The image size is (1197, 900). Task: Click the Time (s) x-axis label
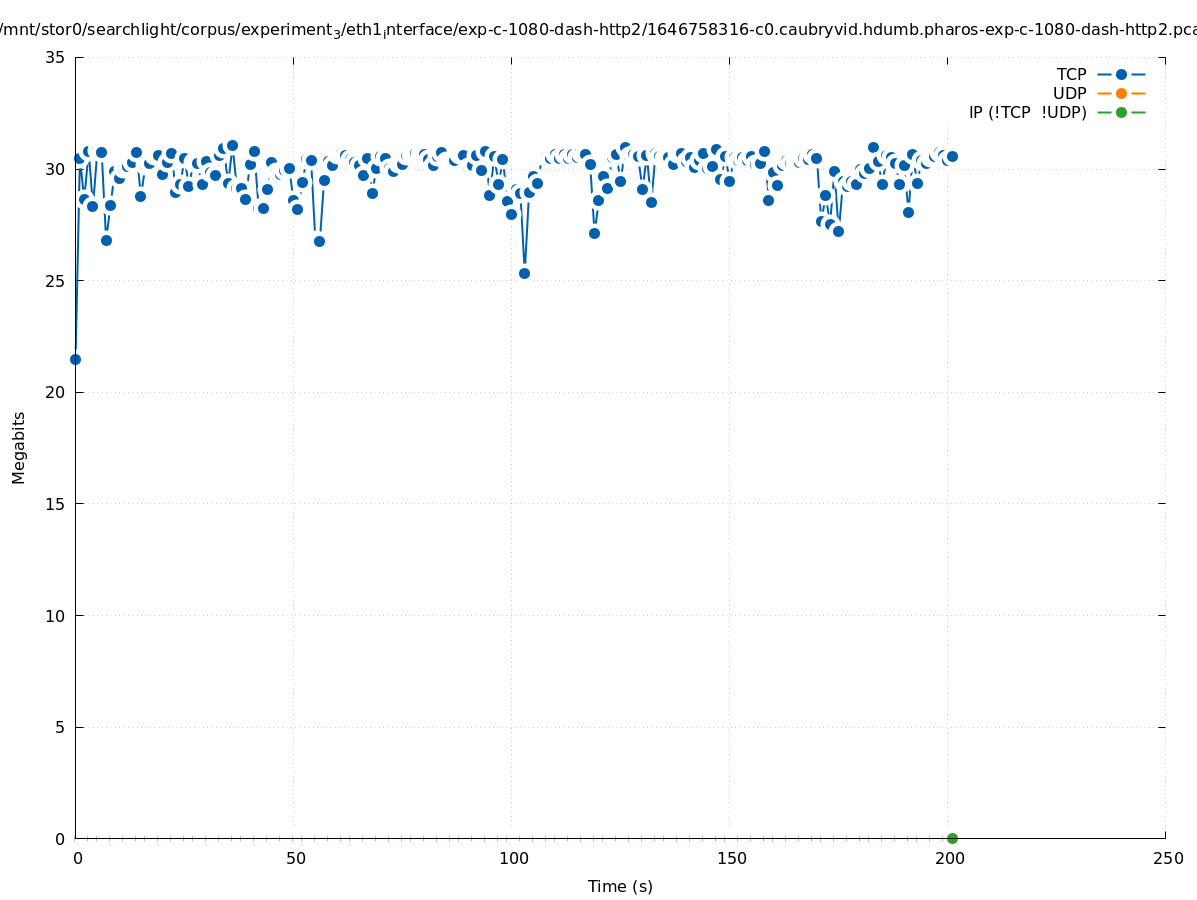(x=620, y=886)
